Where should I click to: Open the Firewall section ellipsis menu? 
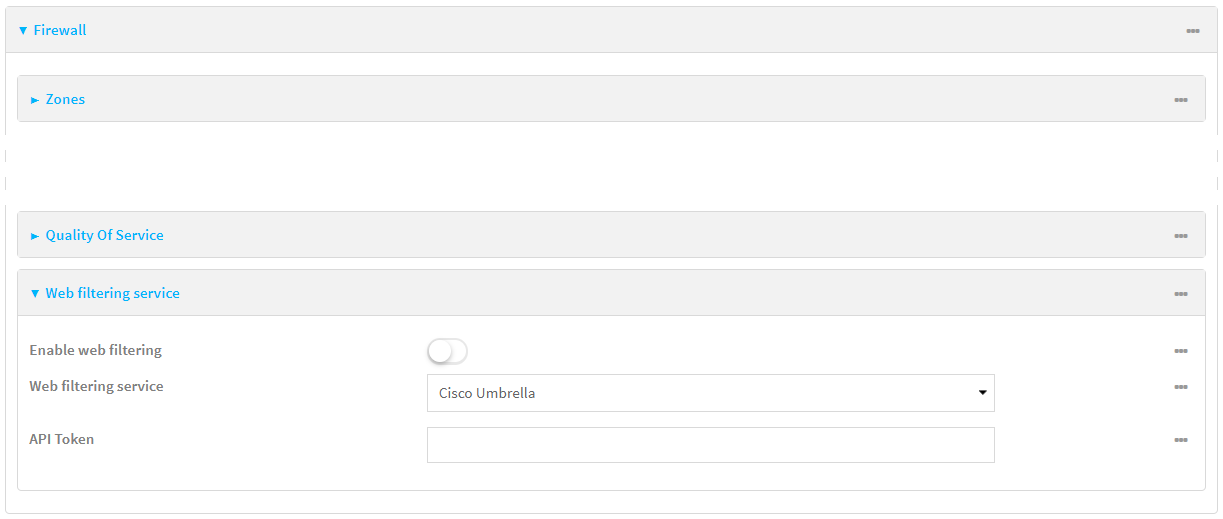[x=1192, y=31]
